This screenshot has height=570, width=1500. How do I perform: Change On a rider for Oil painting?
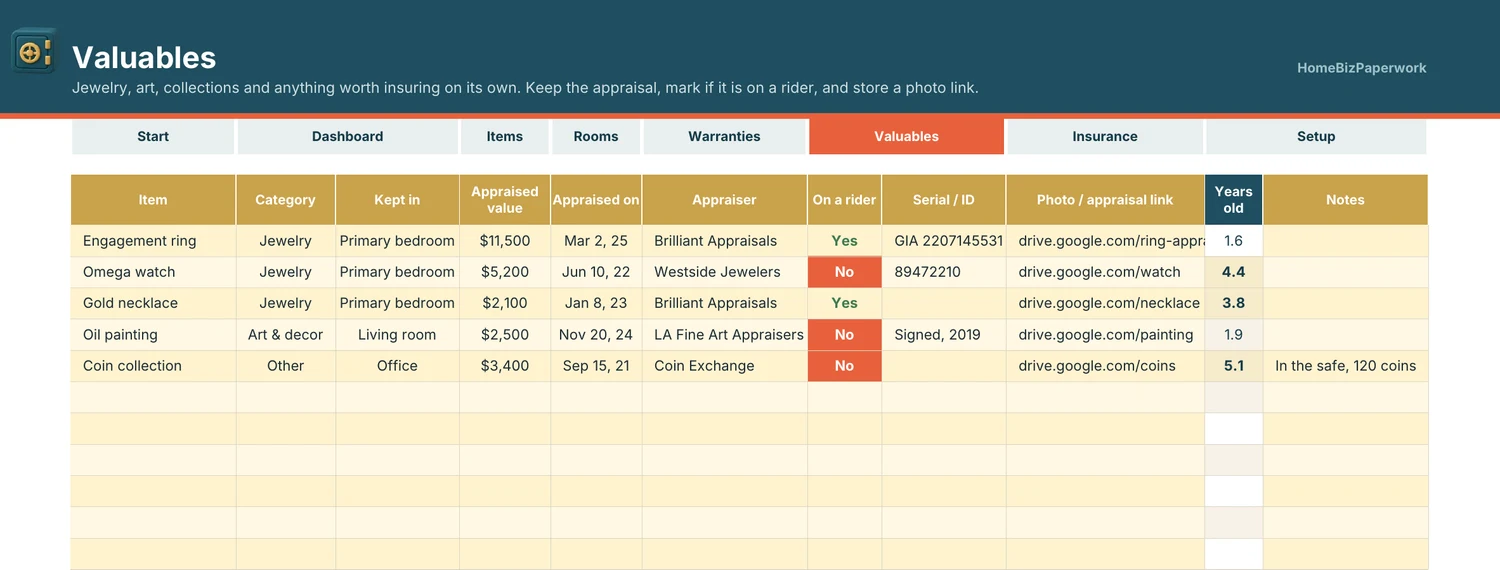tap(844, 335)
